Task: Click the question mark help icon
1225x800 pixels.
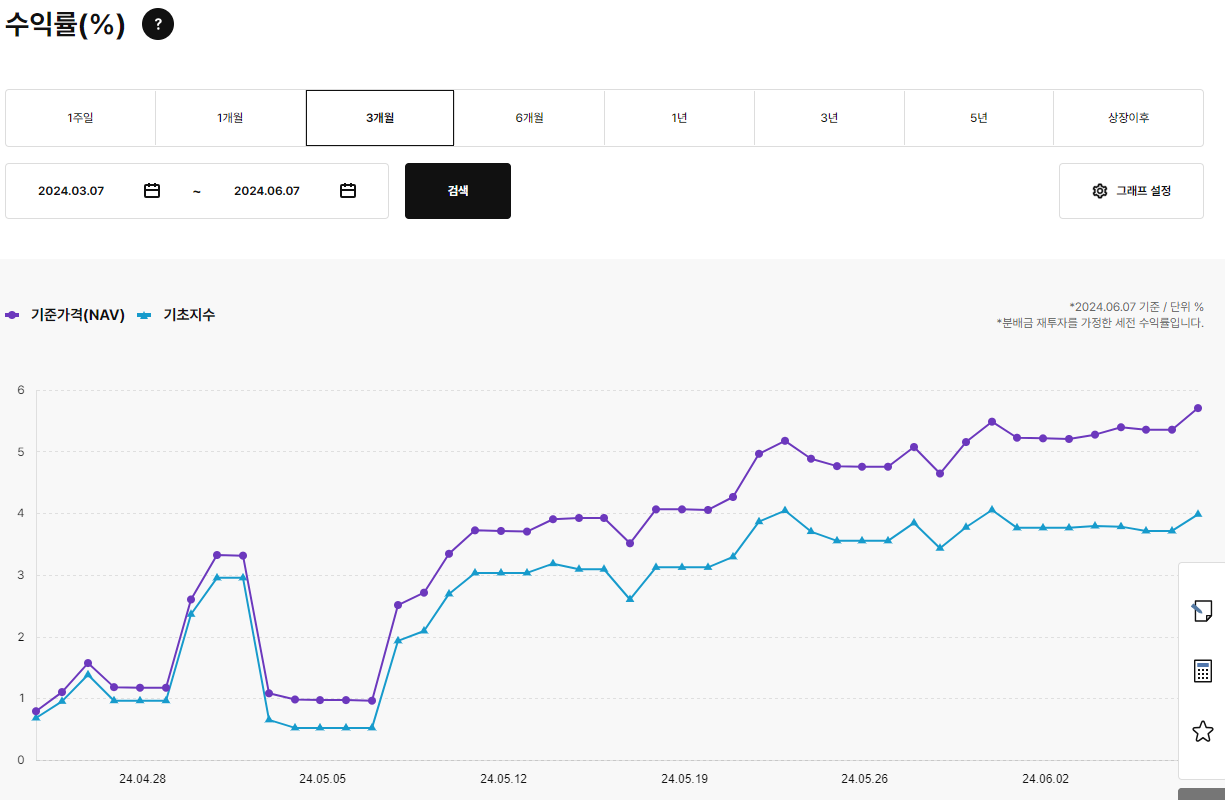Action: click(158, 24)
